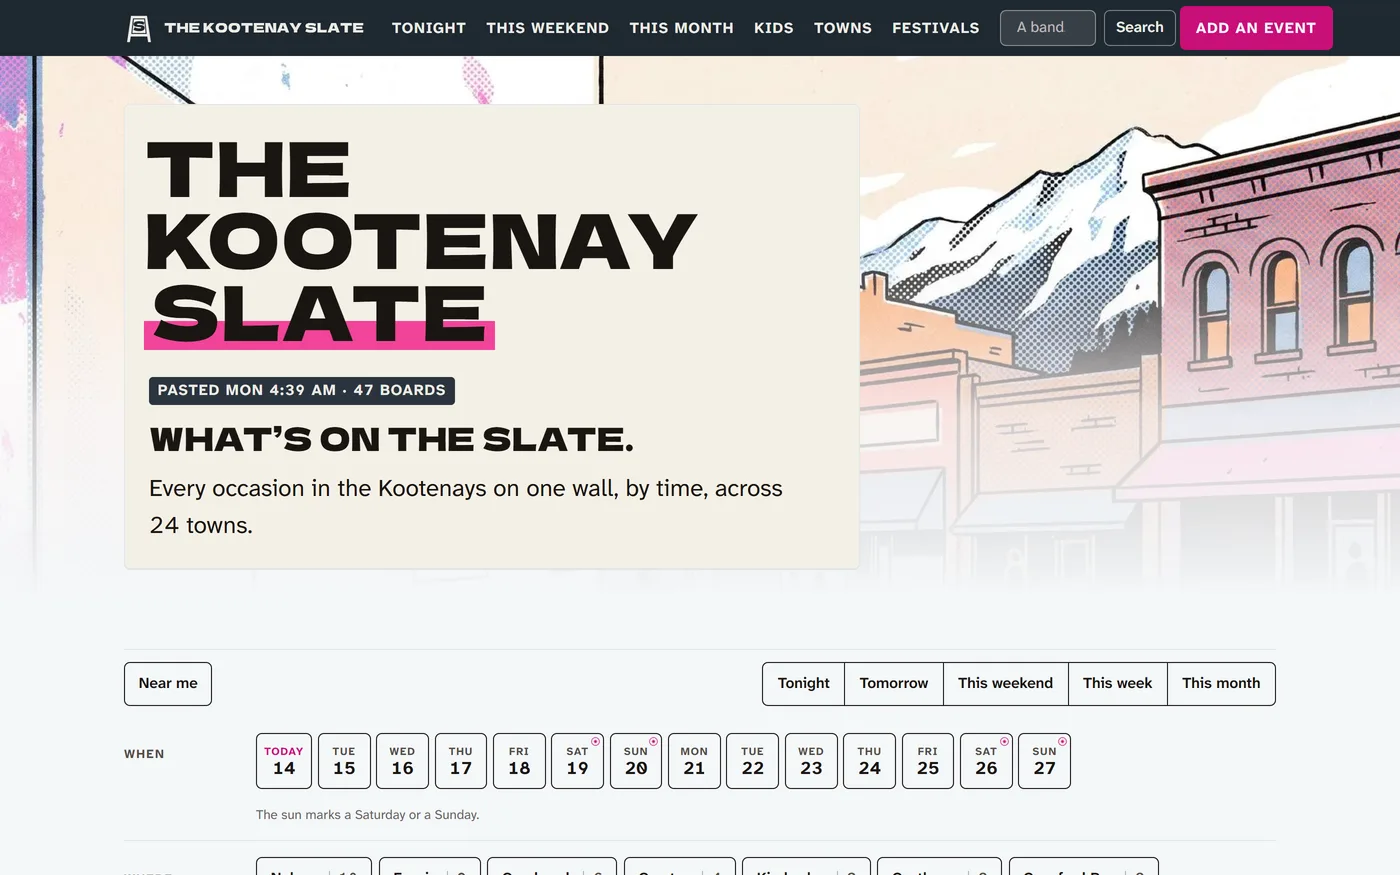Select Wednesday 16 date chip
This screenshot has width=1400, height=875.
[x=402, y=761]
